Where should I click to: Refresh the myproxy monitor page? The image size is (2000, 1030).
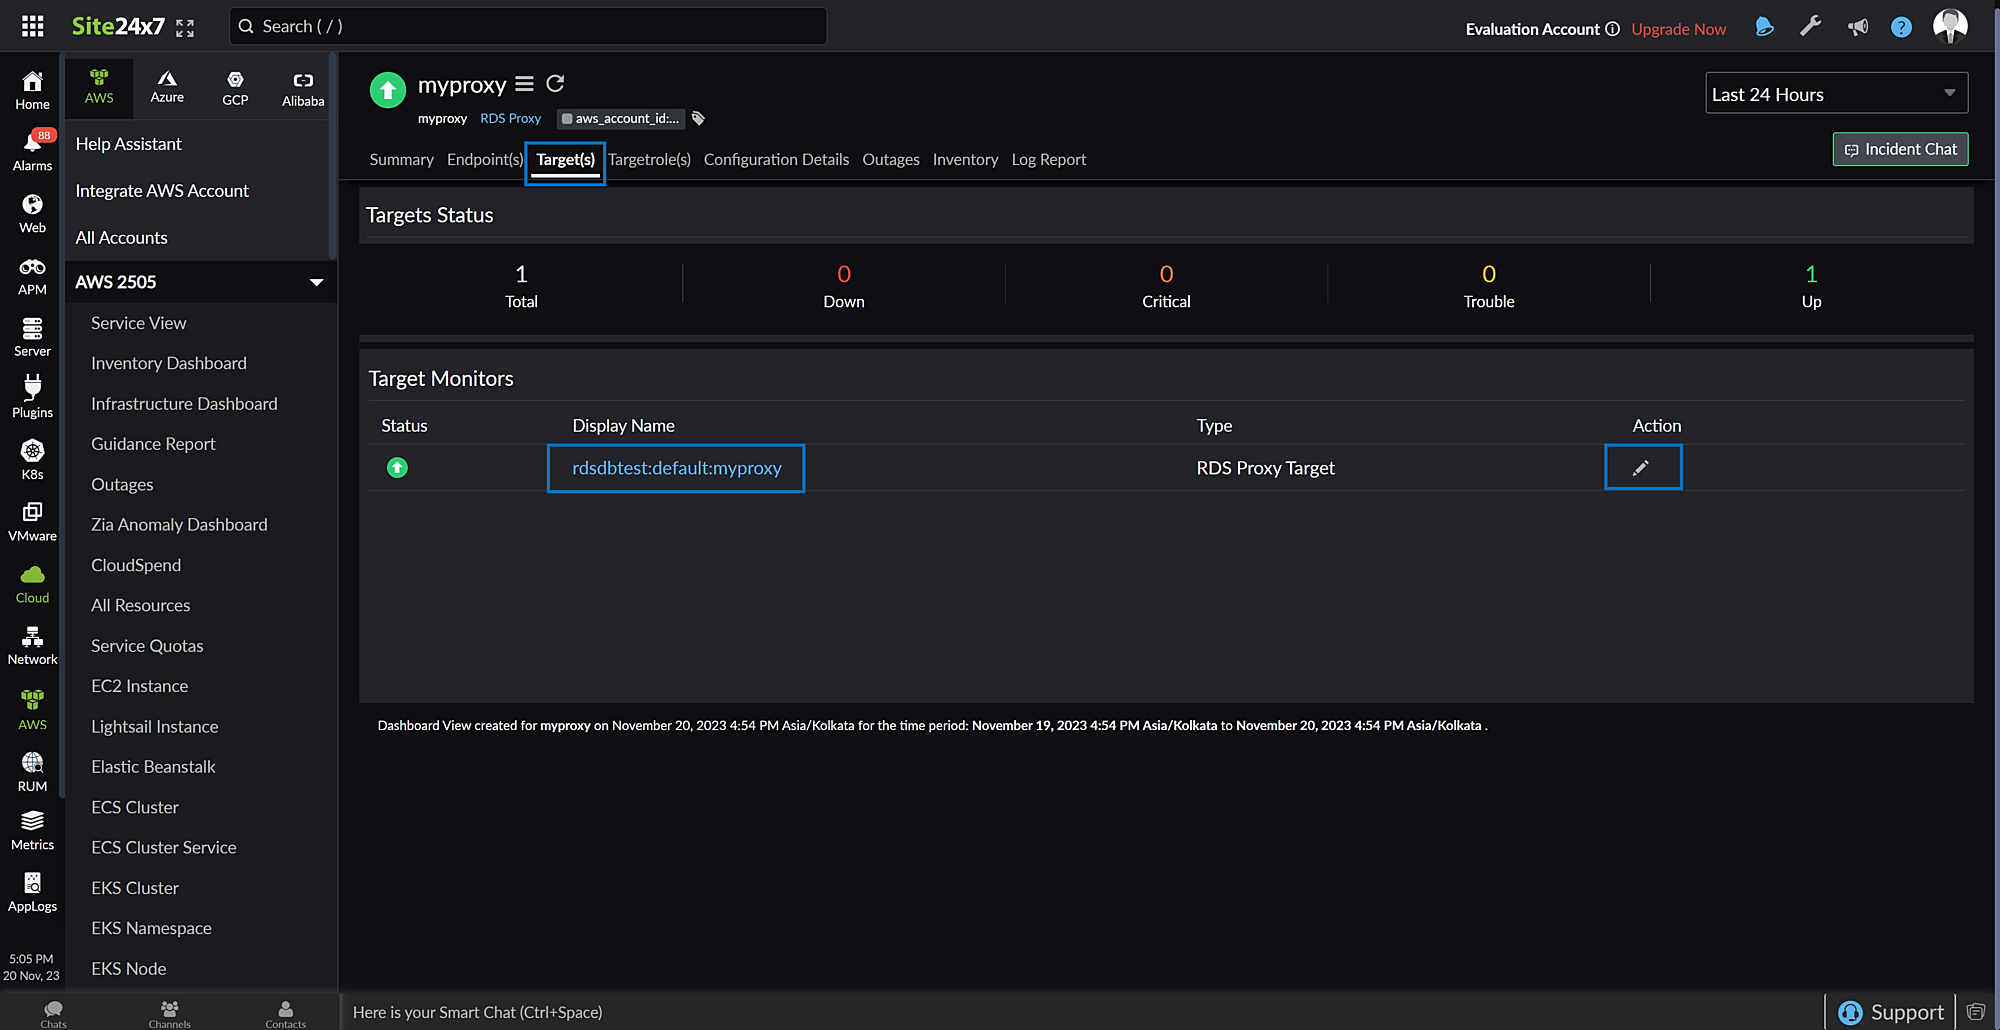pyautogui.click(x=555, y=84)
